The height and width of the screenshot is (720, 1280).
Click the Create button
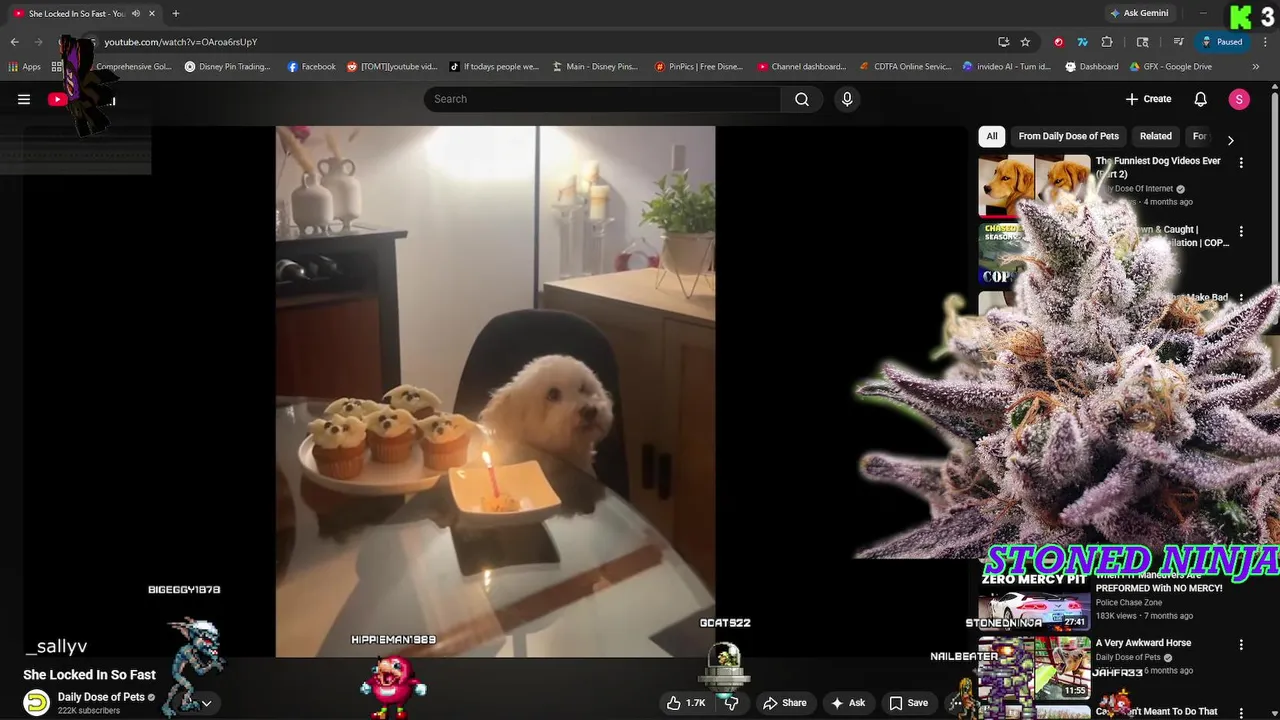click(1148, 99)
